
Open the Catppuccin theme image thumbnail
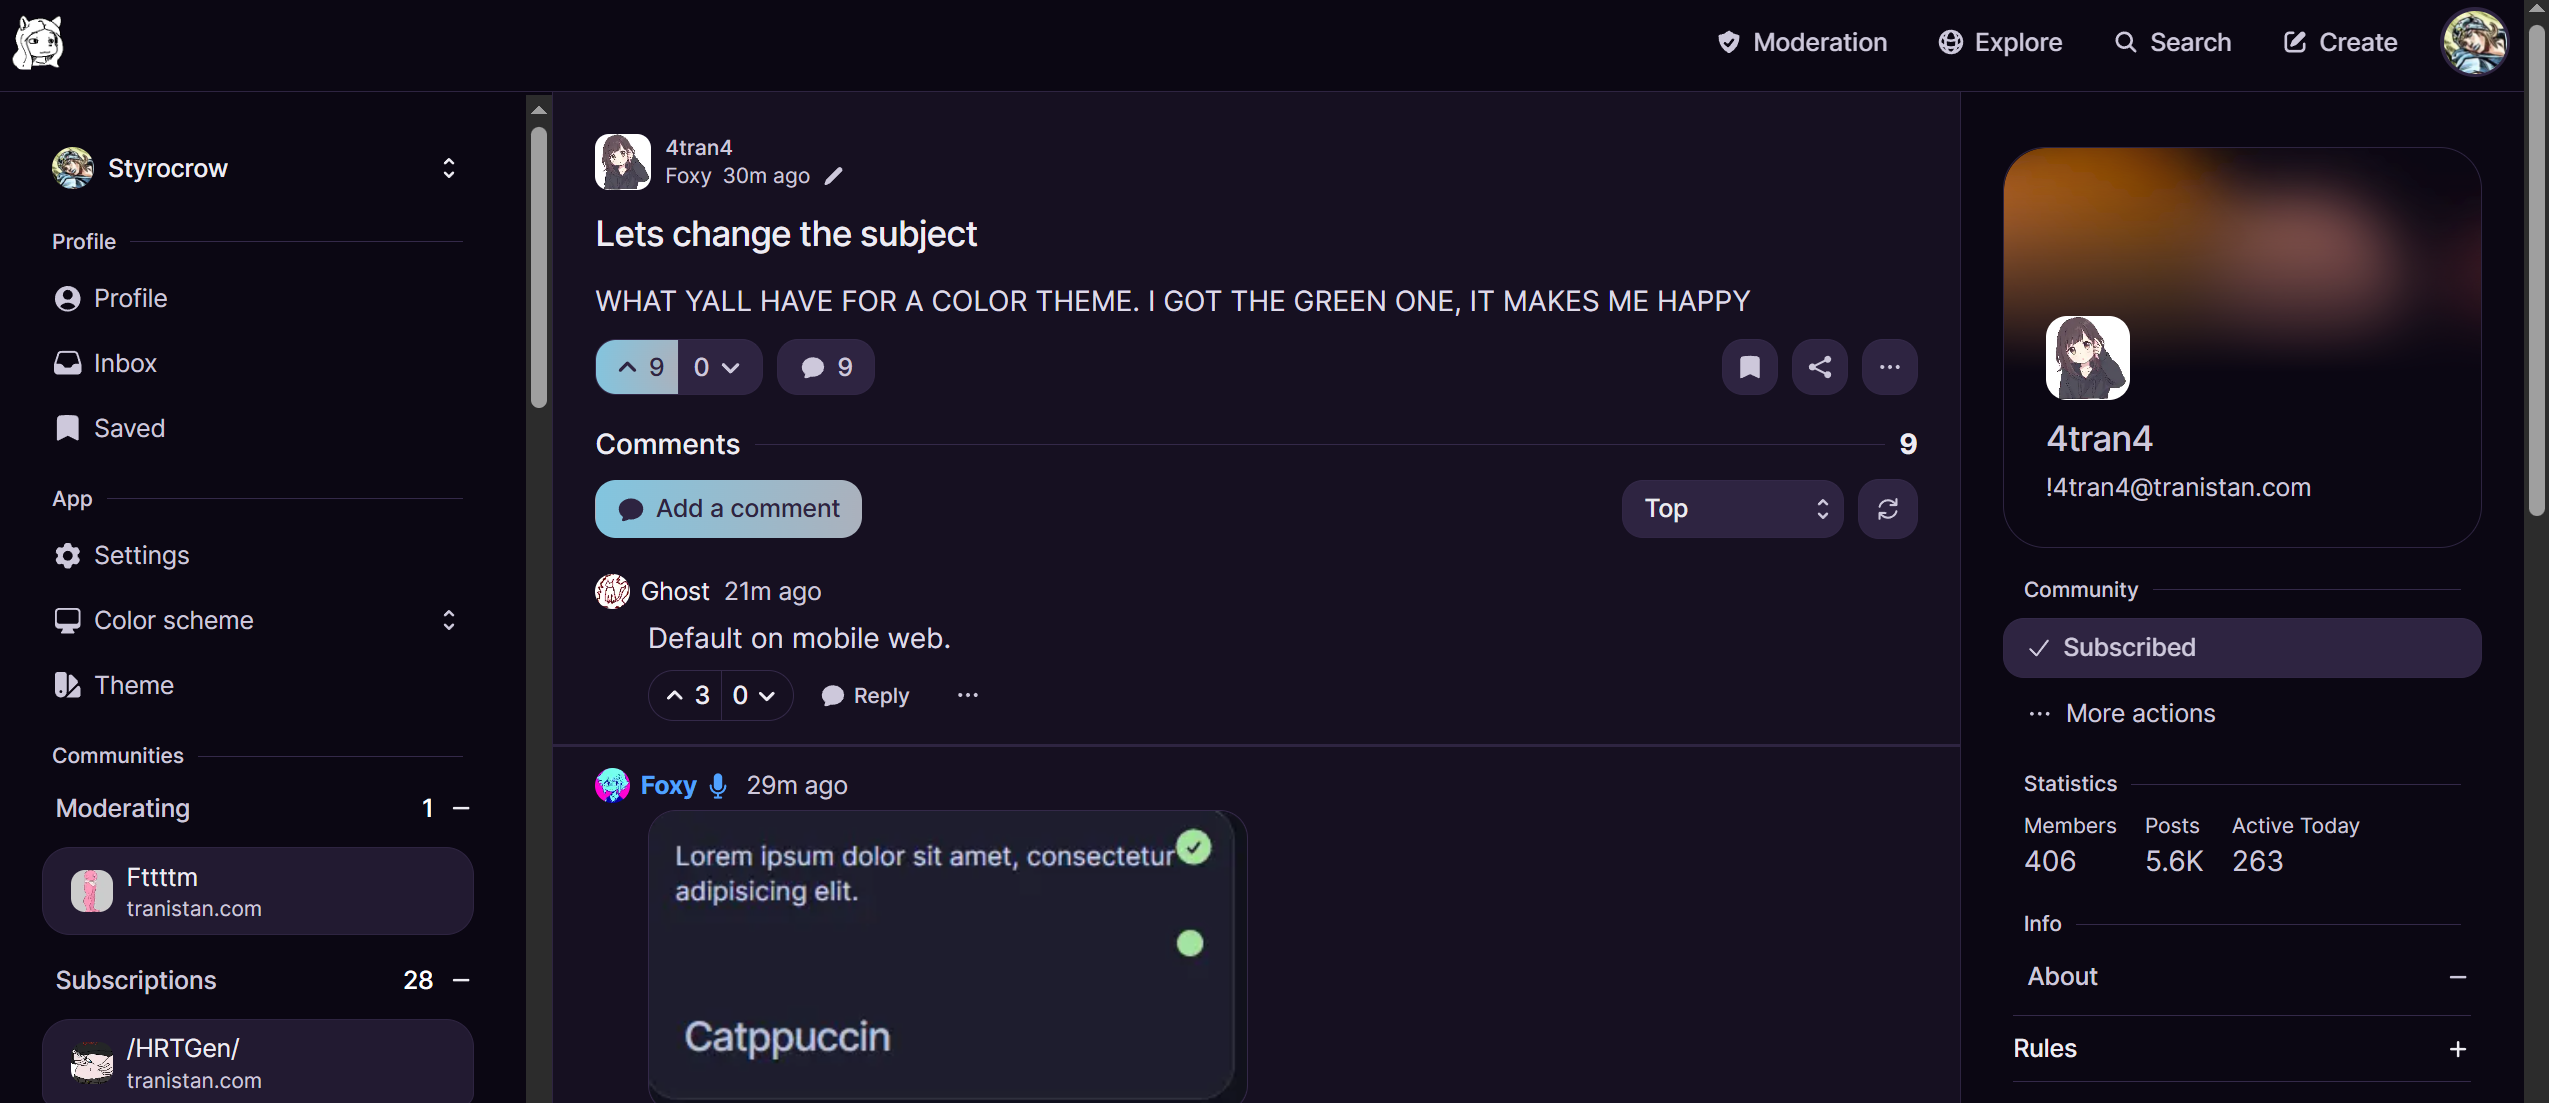coord(940,955)
